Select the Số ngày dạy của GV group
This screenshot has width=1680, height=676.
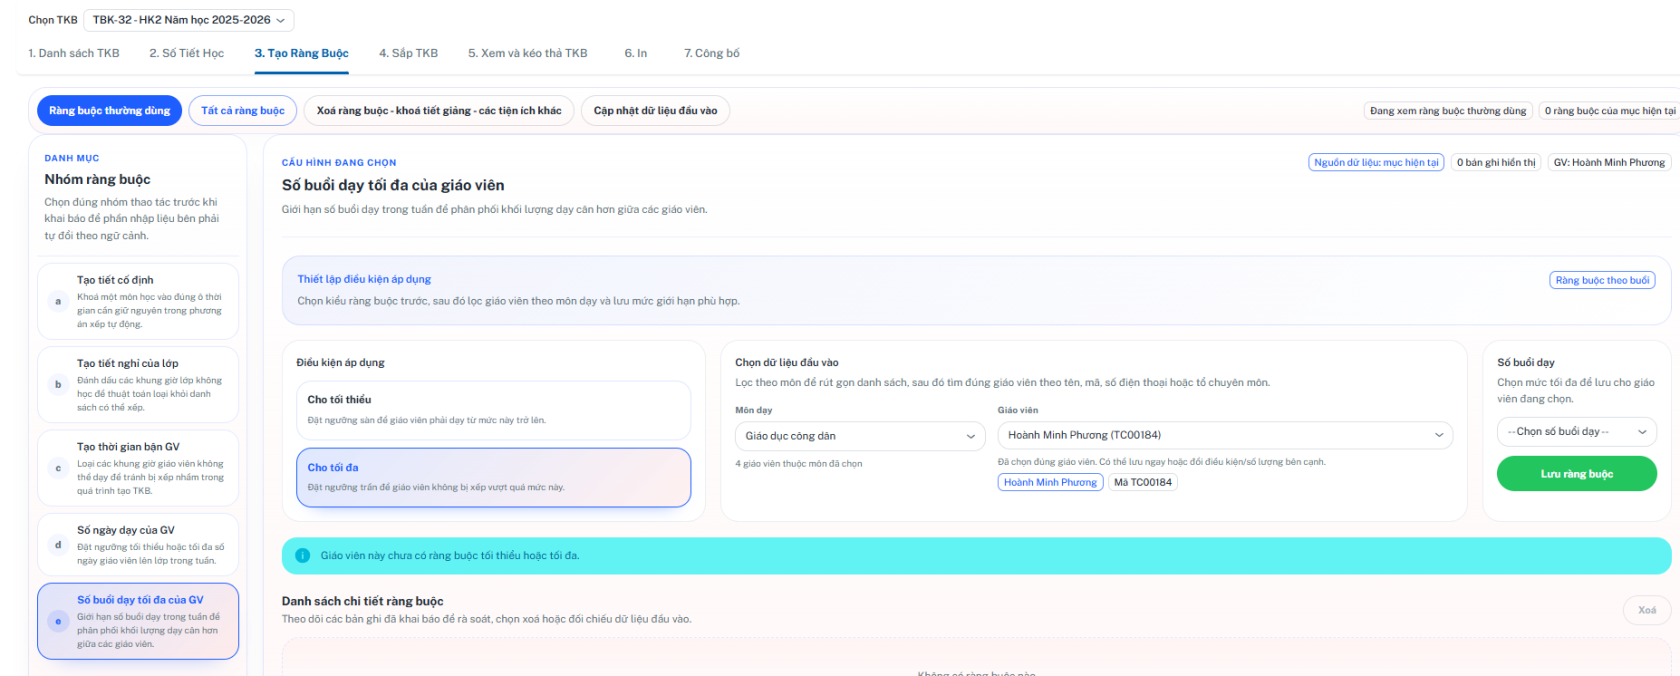(x=138, y=545)
